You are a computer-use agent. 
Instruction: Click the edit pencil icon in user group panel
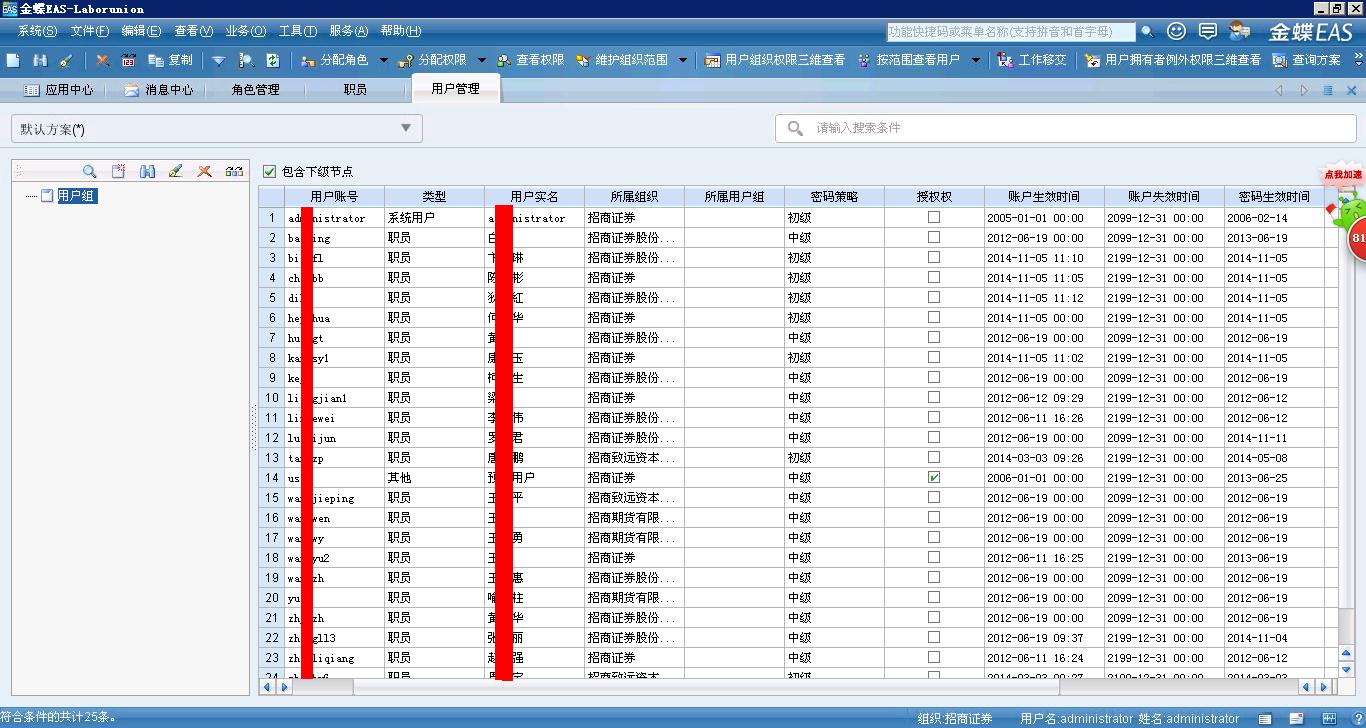[x=176, y=171]
